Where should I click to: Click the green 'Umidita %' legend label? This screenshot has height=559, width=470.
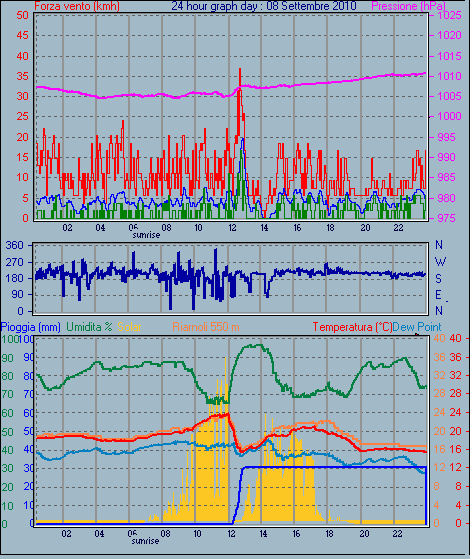tap(90, 327)
